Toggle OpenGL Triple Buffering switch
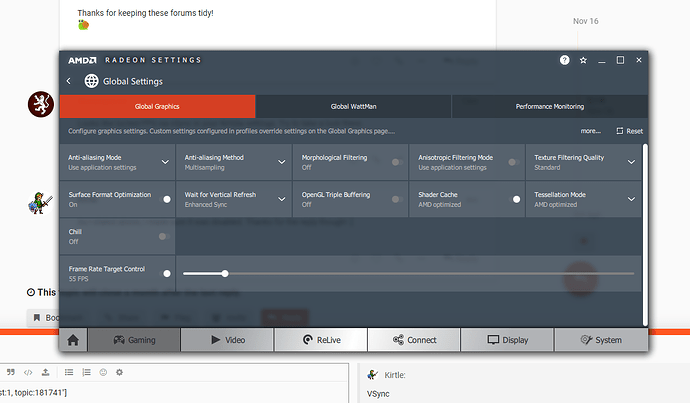The height and width of the screenshot is (403, 690). (x=397, y=199)
